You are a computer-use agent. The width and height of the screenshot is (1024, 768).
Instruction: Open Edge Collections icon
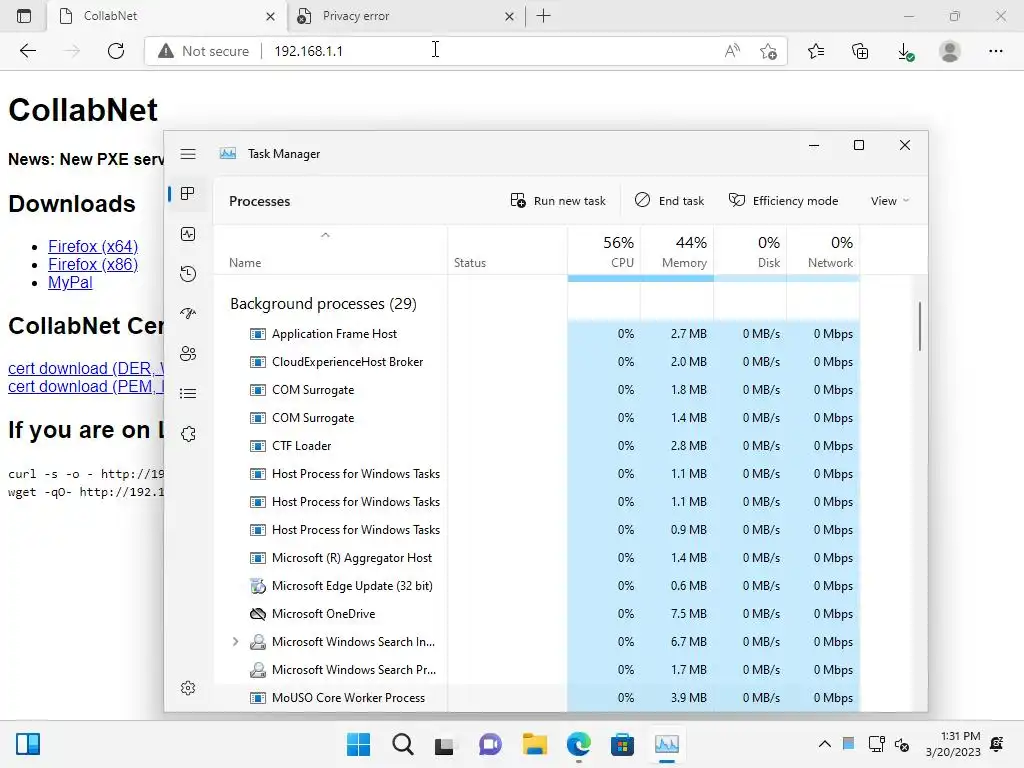click(860, 51)
